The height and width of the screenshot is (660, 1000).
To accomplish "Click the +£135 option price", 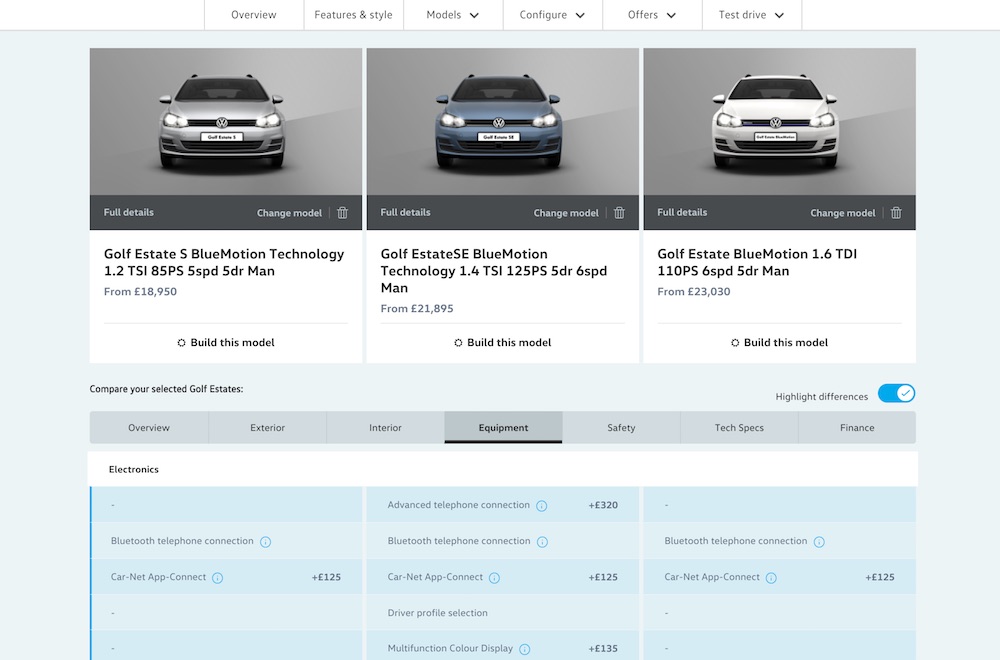I will 603,649.
